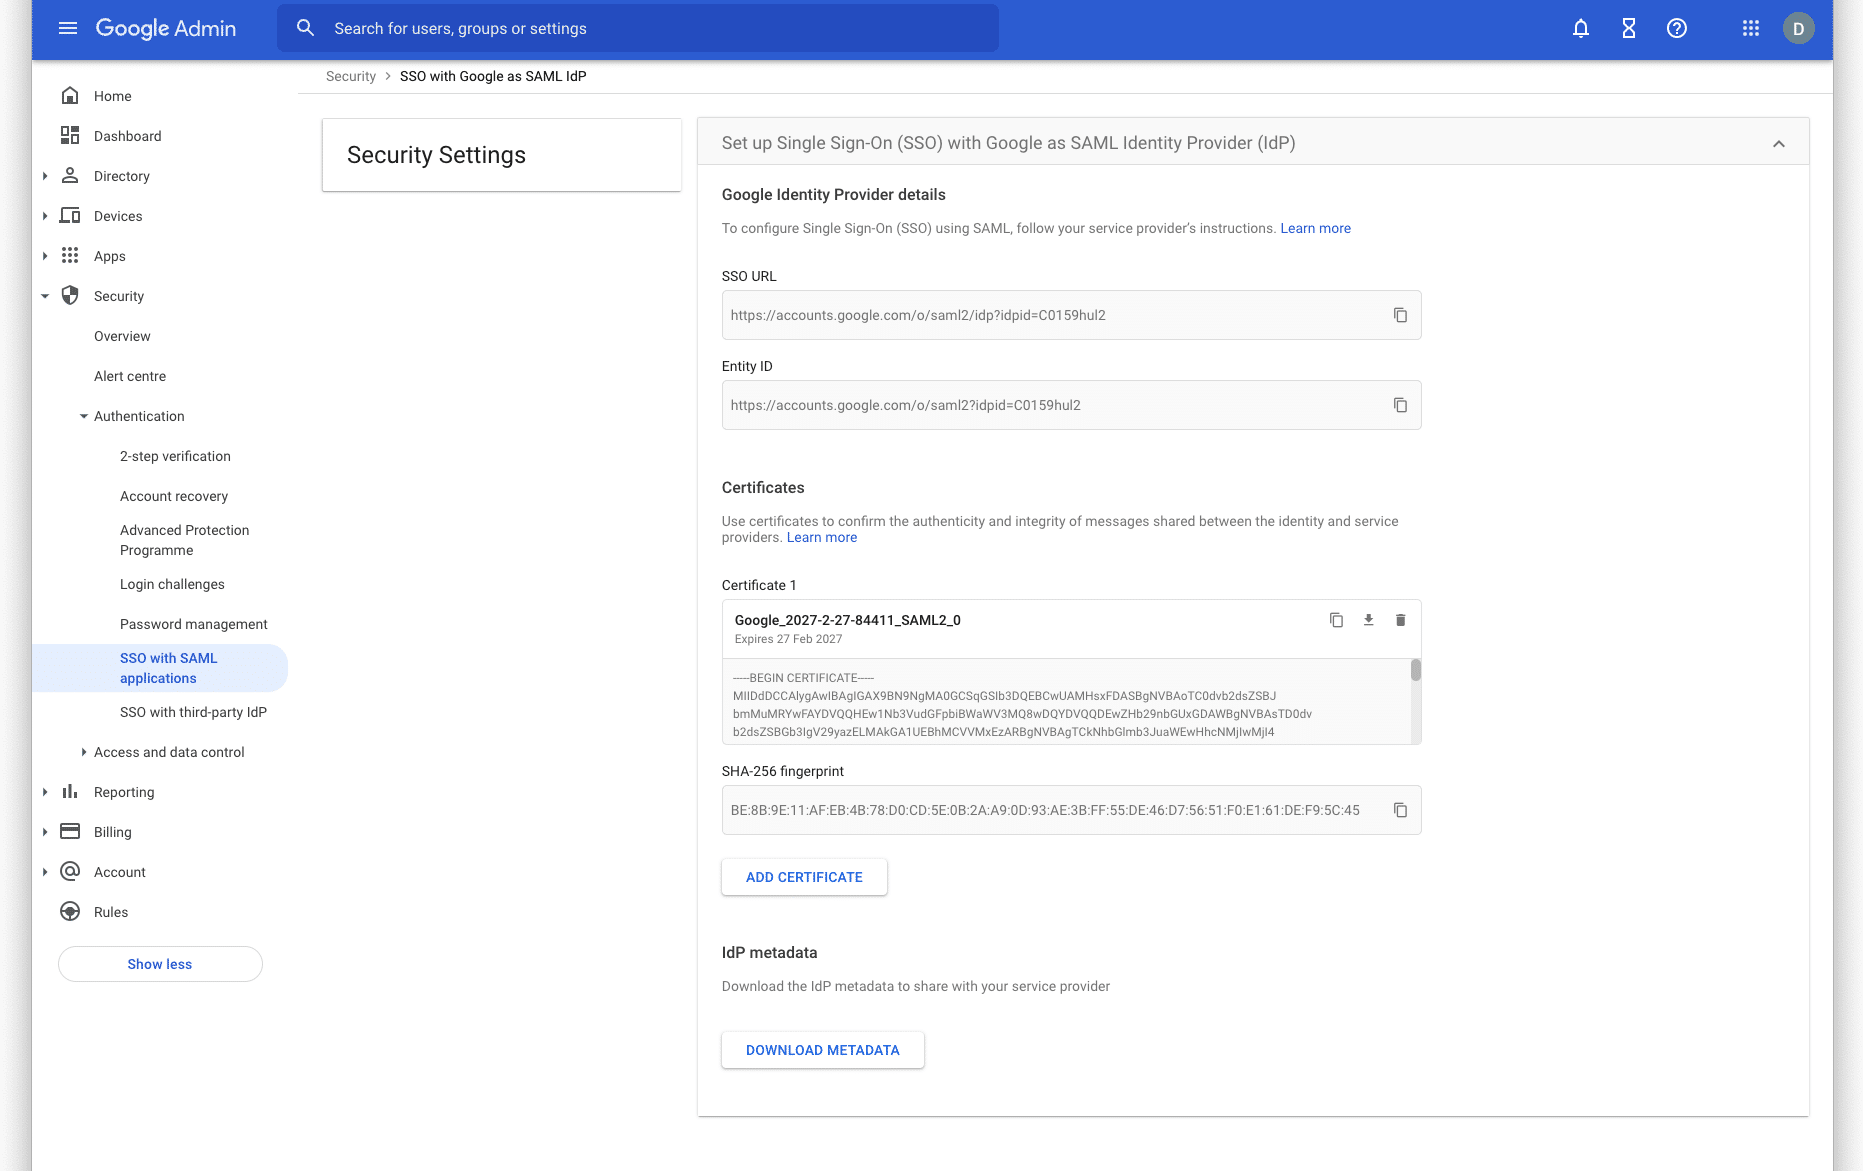Click the Security Settings card

[x=501, y=155]
